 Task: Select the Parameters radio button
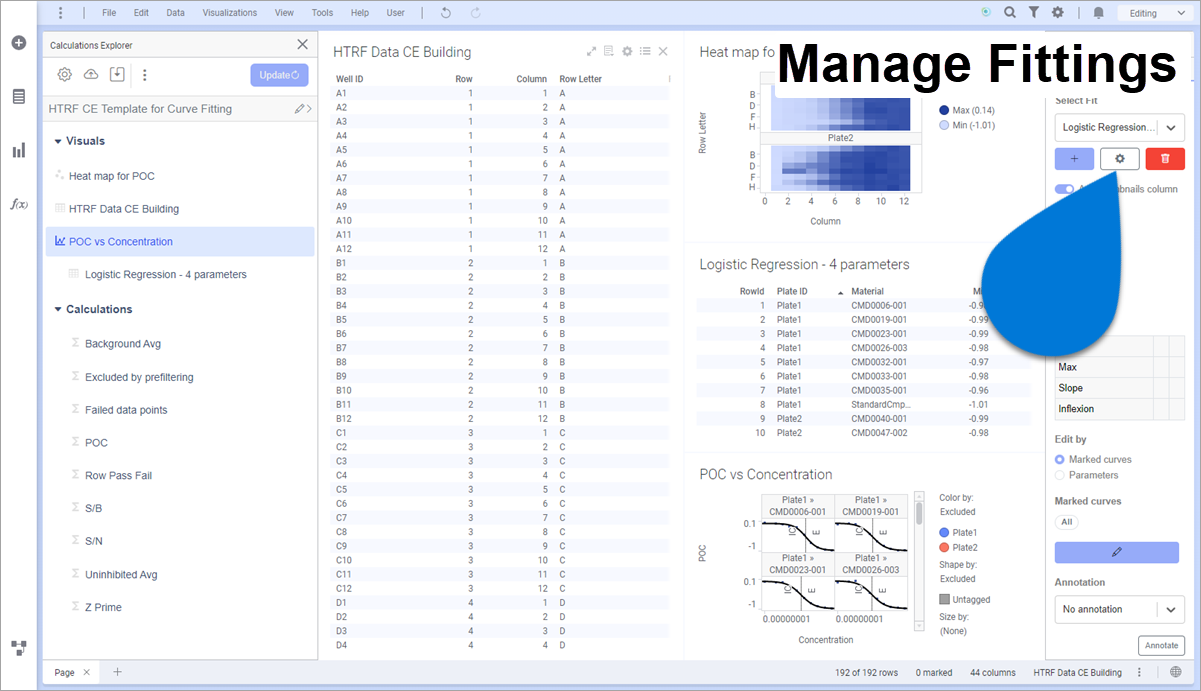point(1061,475)
